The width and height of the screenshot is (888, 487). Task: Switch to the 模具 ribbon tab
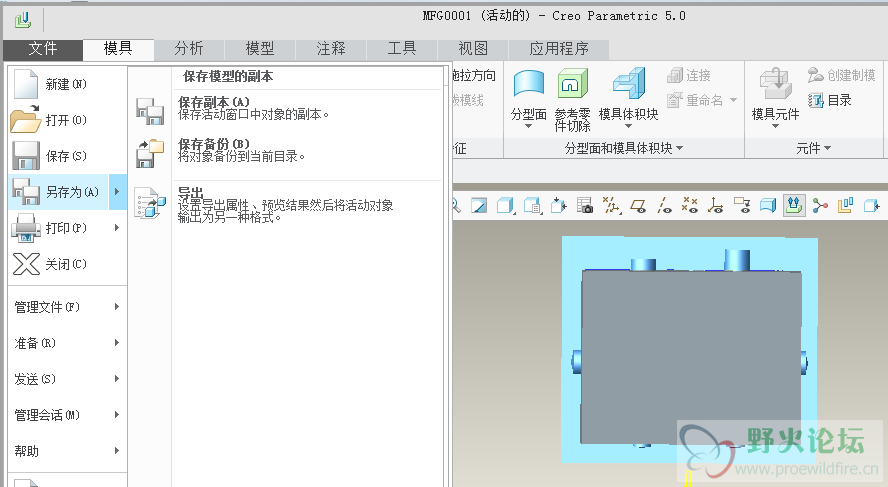(118, 49)
